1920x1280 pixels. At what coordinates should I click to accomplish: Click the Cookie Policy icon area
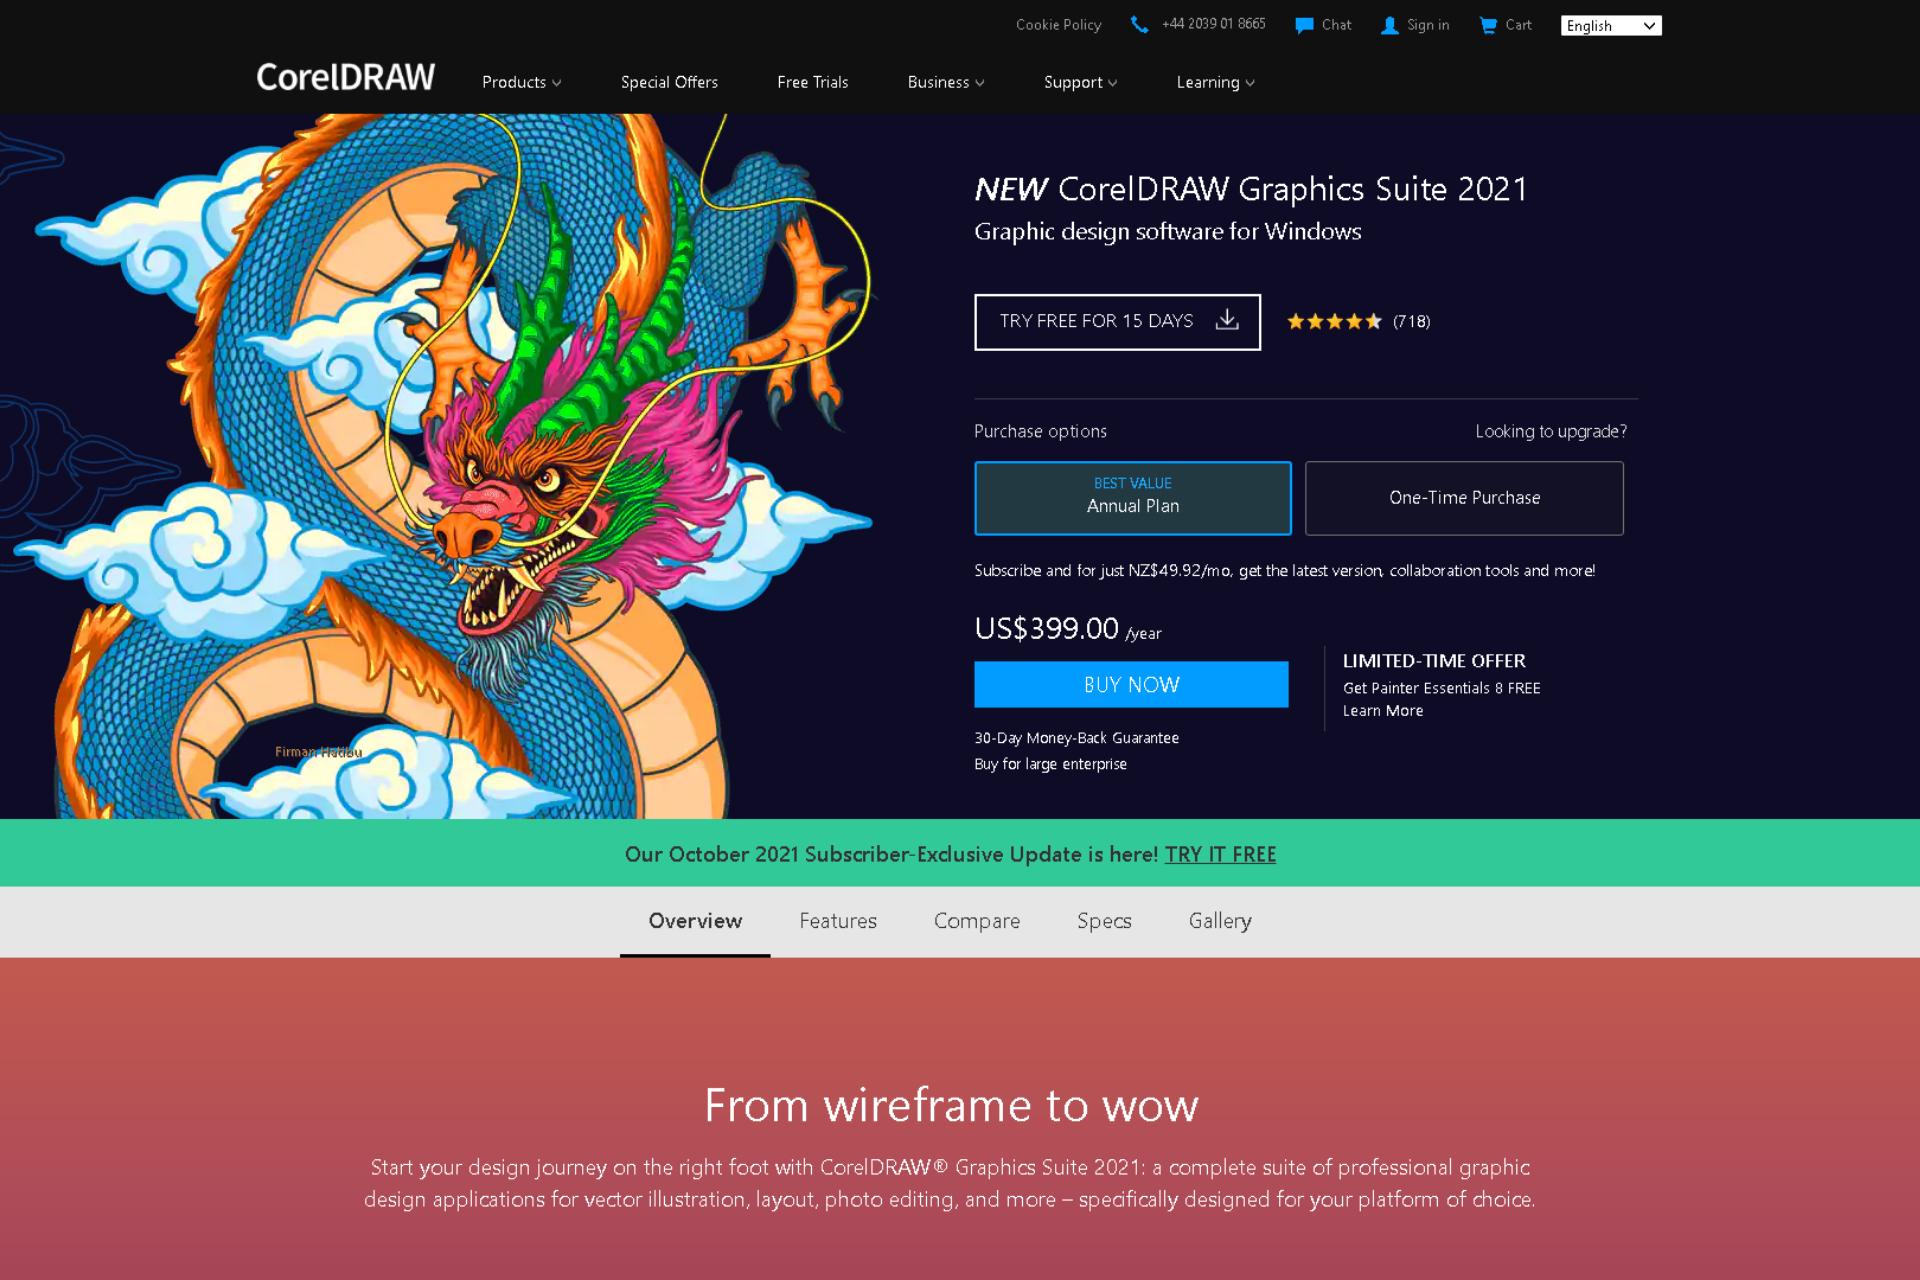pyautogui.click(x=1059, y=24)
